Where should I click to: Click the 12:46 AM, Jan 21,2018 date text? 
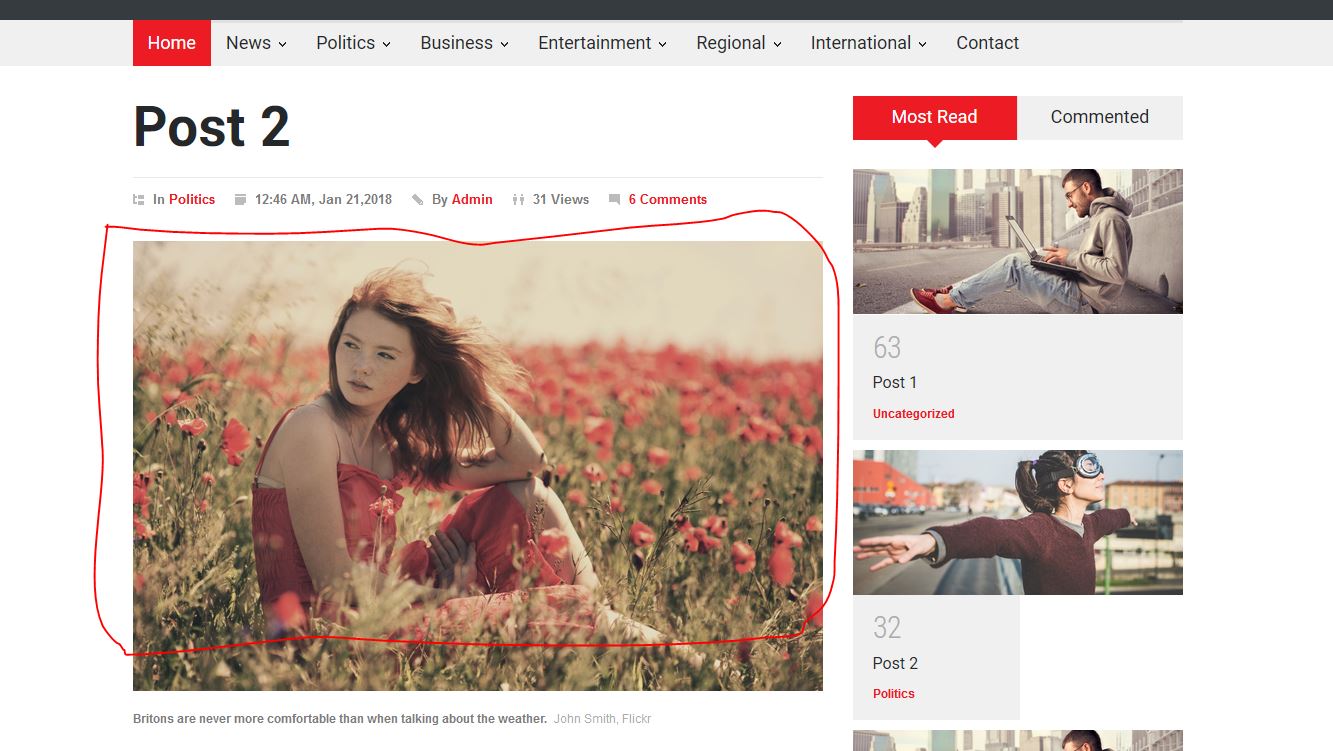point(323,200)
